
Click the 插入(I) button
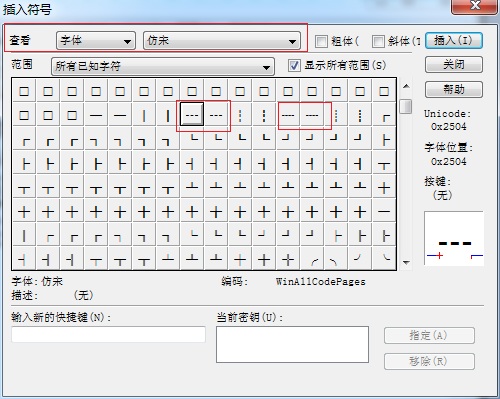pos(454,40)
